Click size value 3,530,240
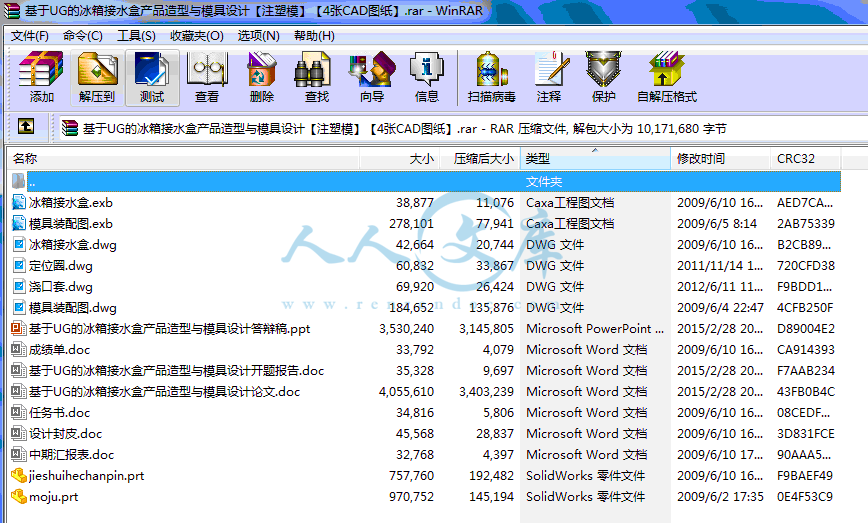Image resolution: width=868 pixels, height=523 pixels. coord(406,329)
